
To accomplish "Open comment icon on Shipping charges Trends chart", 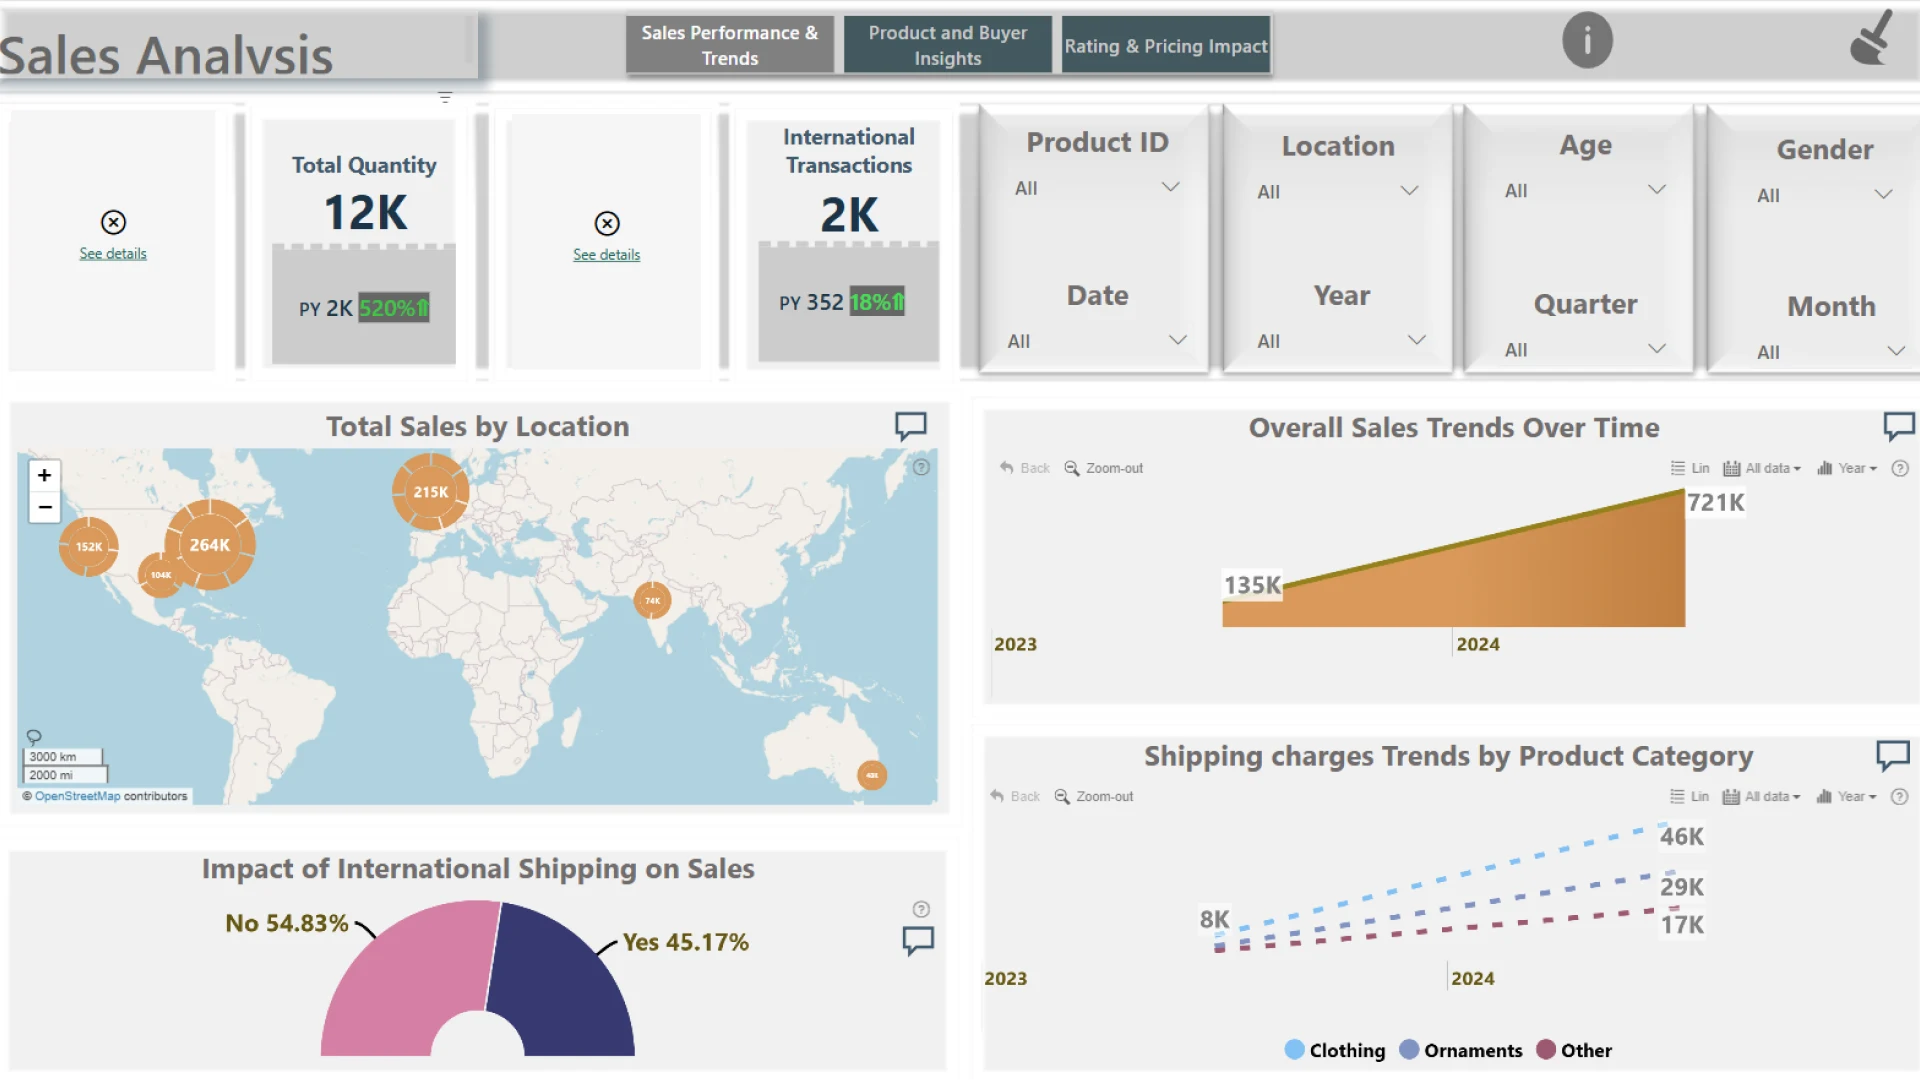I will click(x=1892, y=755).
